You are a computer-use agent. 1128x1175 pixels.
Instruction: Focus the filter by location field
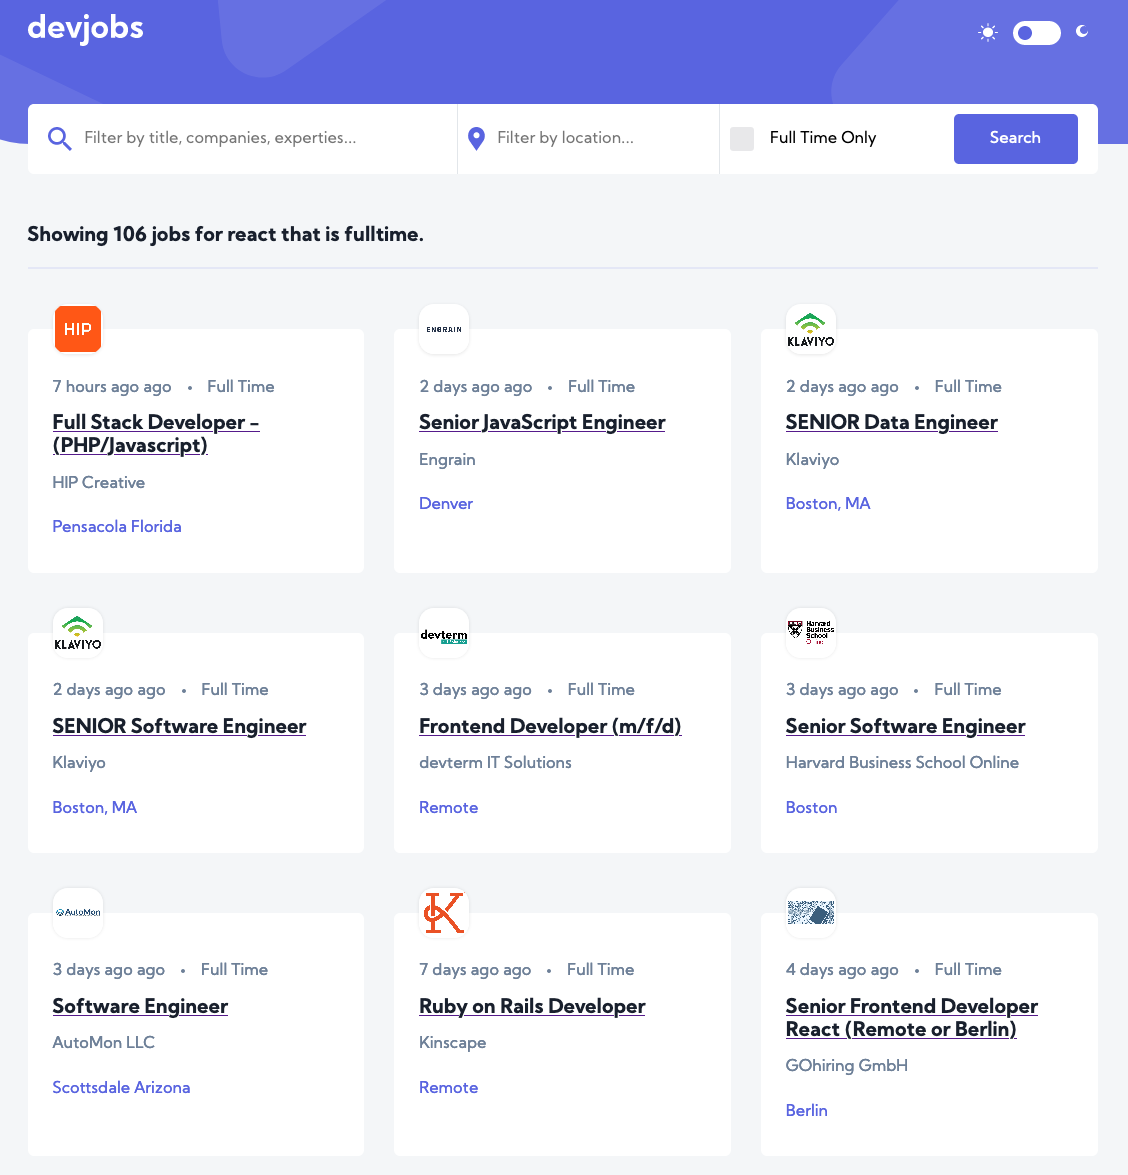point(600,138)
